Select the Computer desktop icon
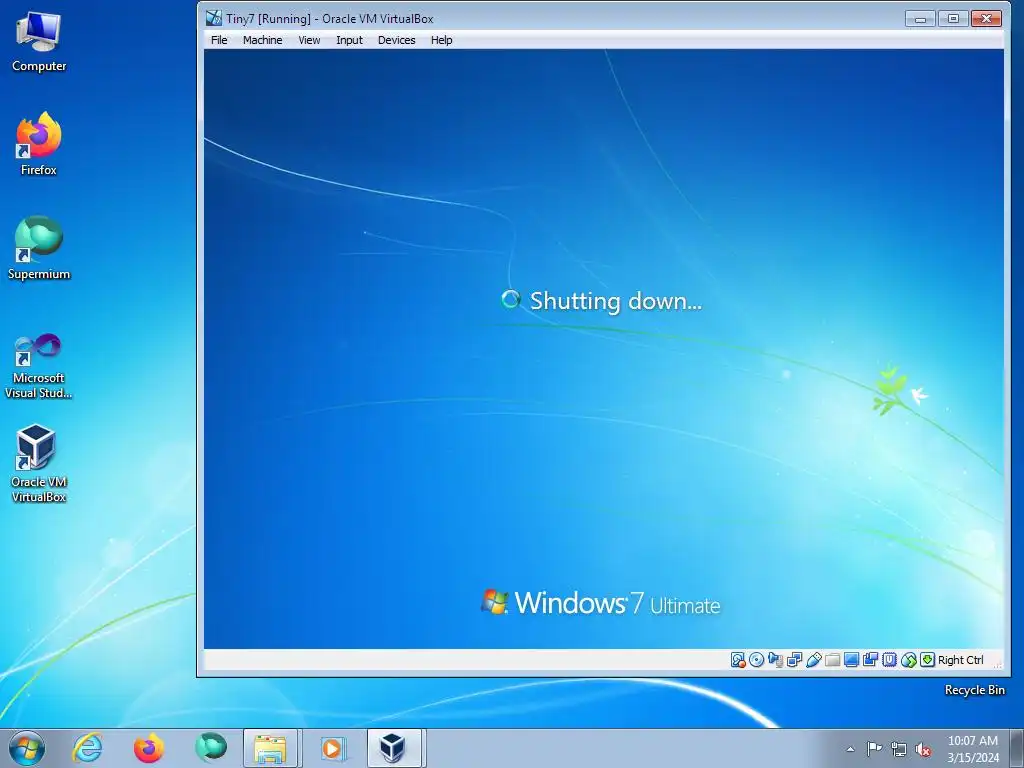Image resolution: width=1024 pixels, height=768 pixels. (x=39, y=42)
